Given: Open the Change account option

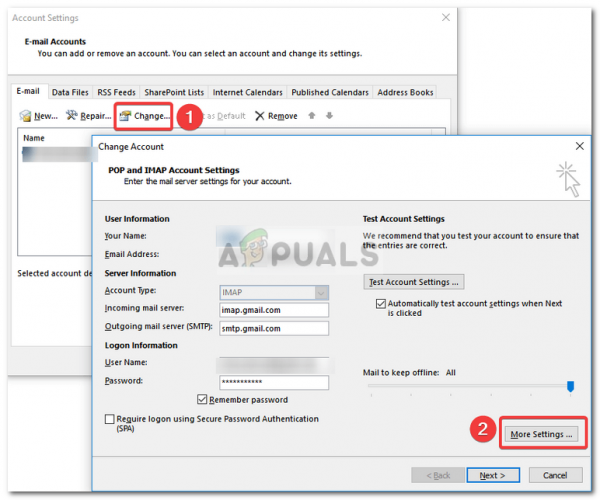Looking at the screenshot, I should coord(144,116).
